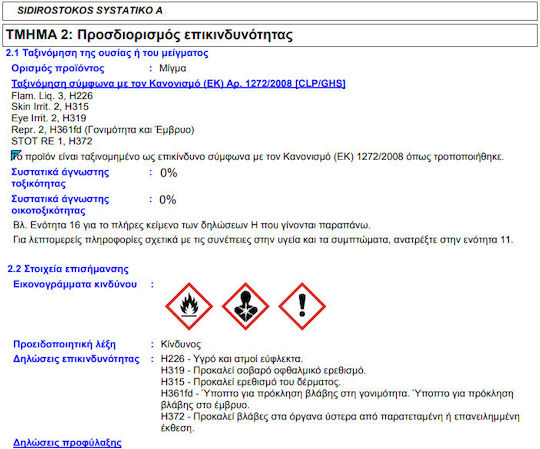Select heading 2.2 Στοιχεία επισήμανσης
Viewport: 540px width, 449px height.
tap(68, 269)
